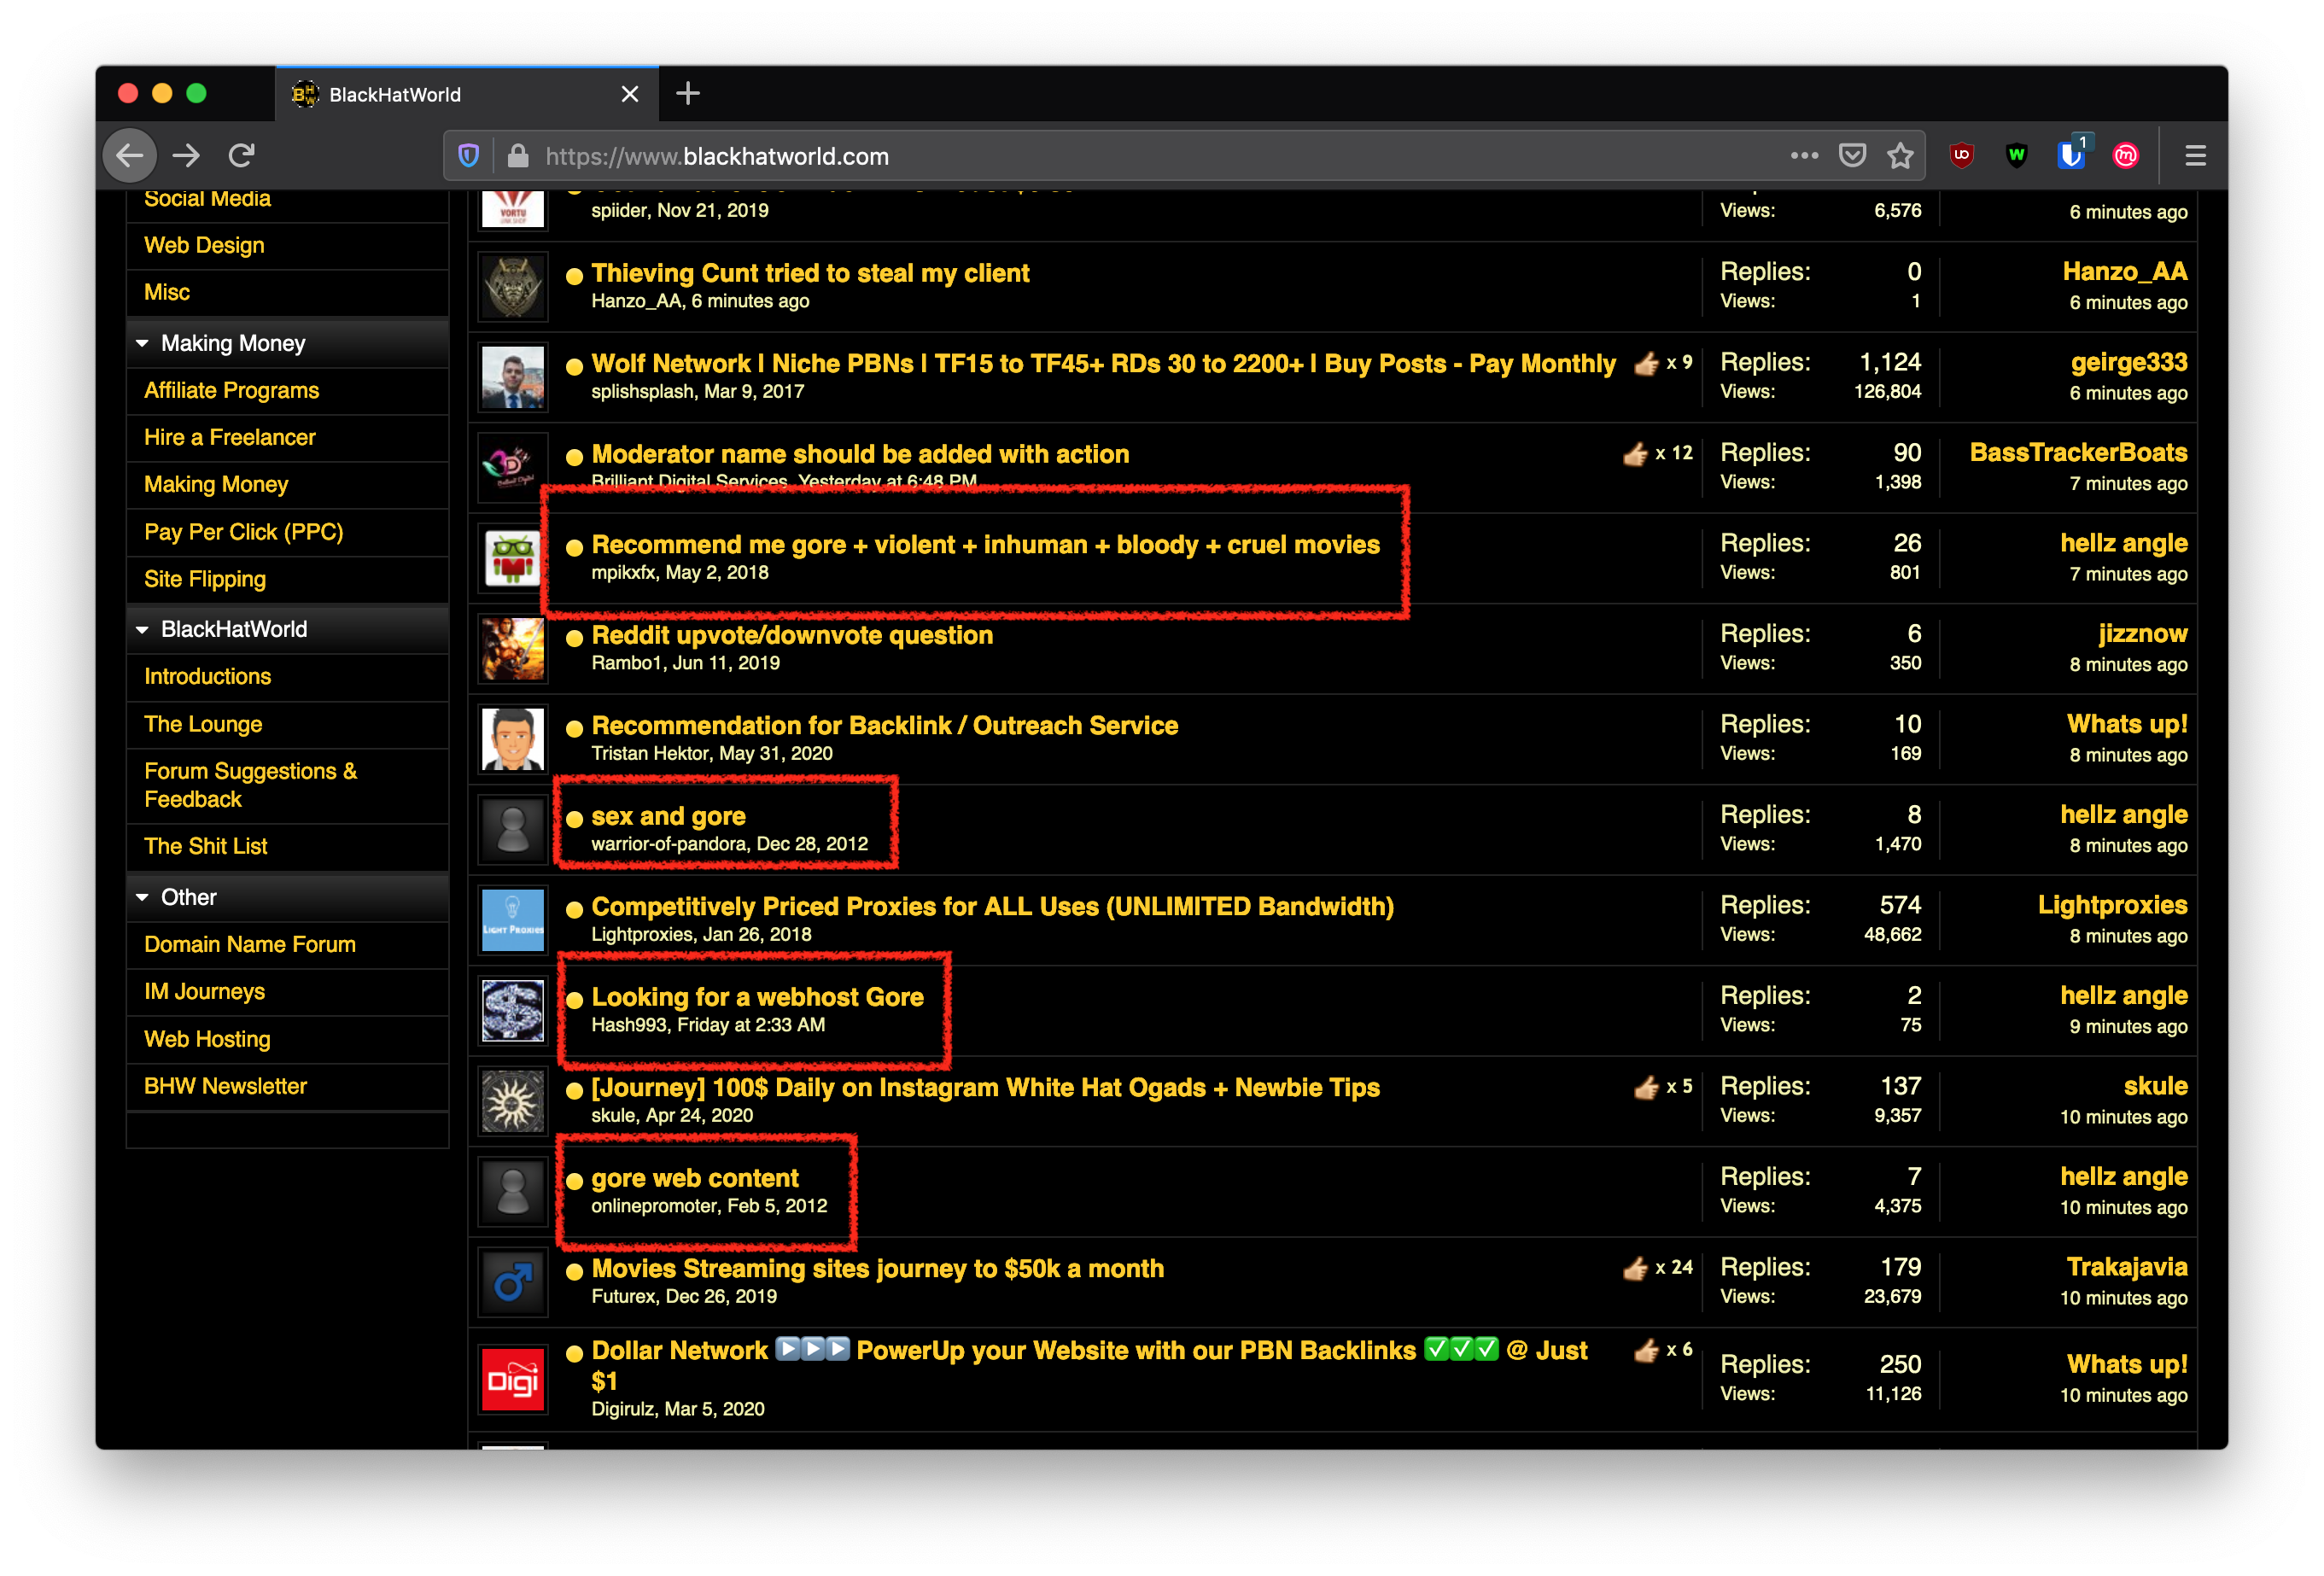View site security padlock info
This screenshot has width=2324, height=1576.
(x=517, y=156)
